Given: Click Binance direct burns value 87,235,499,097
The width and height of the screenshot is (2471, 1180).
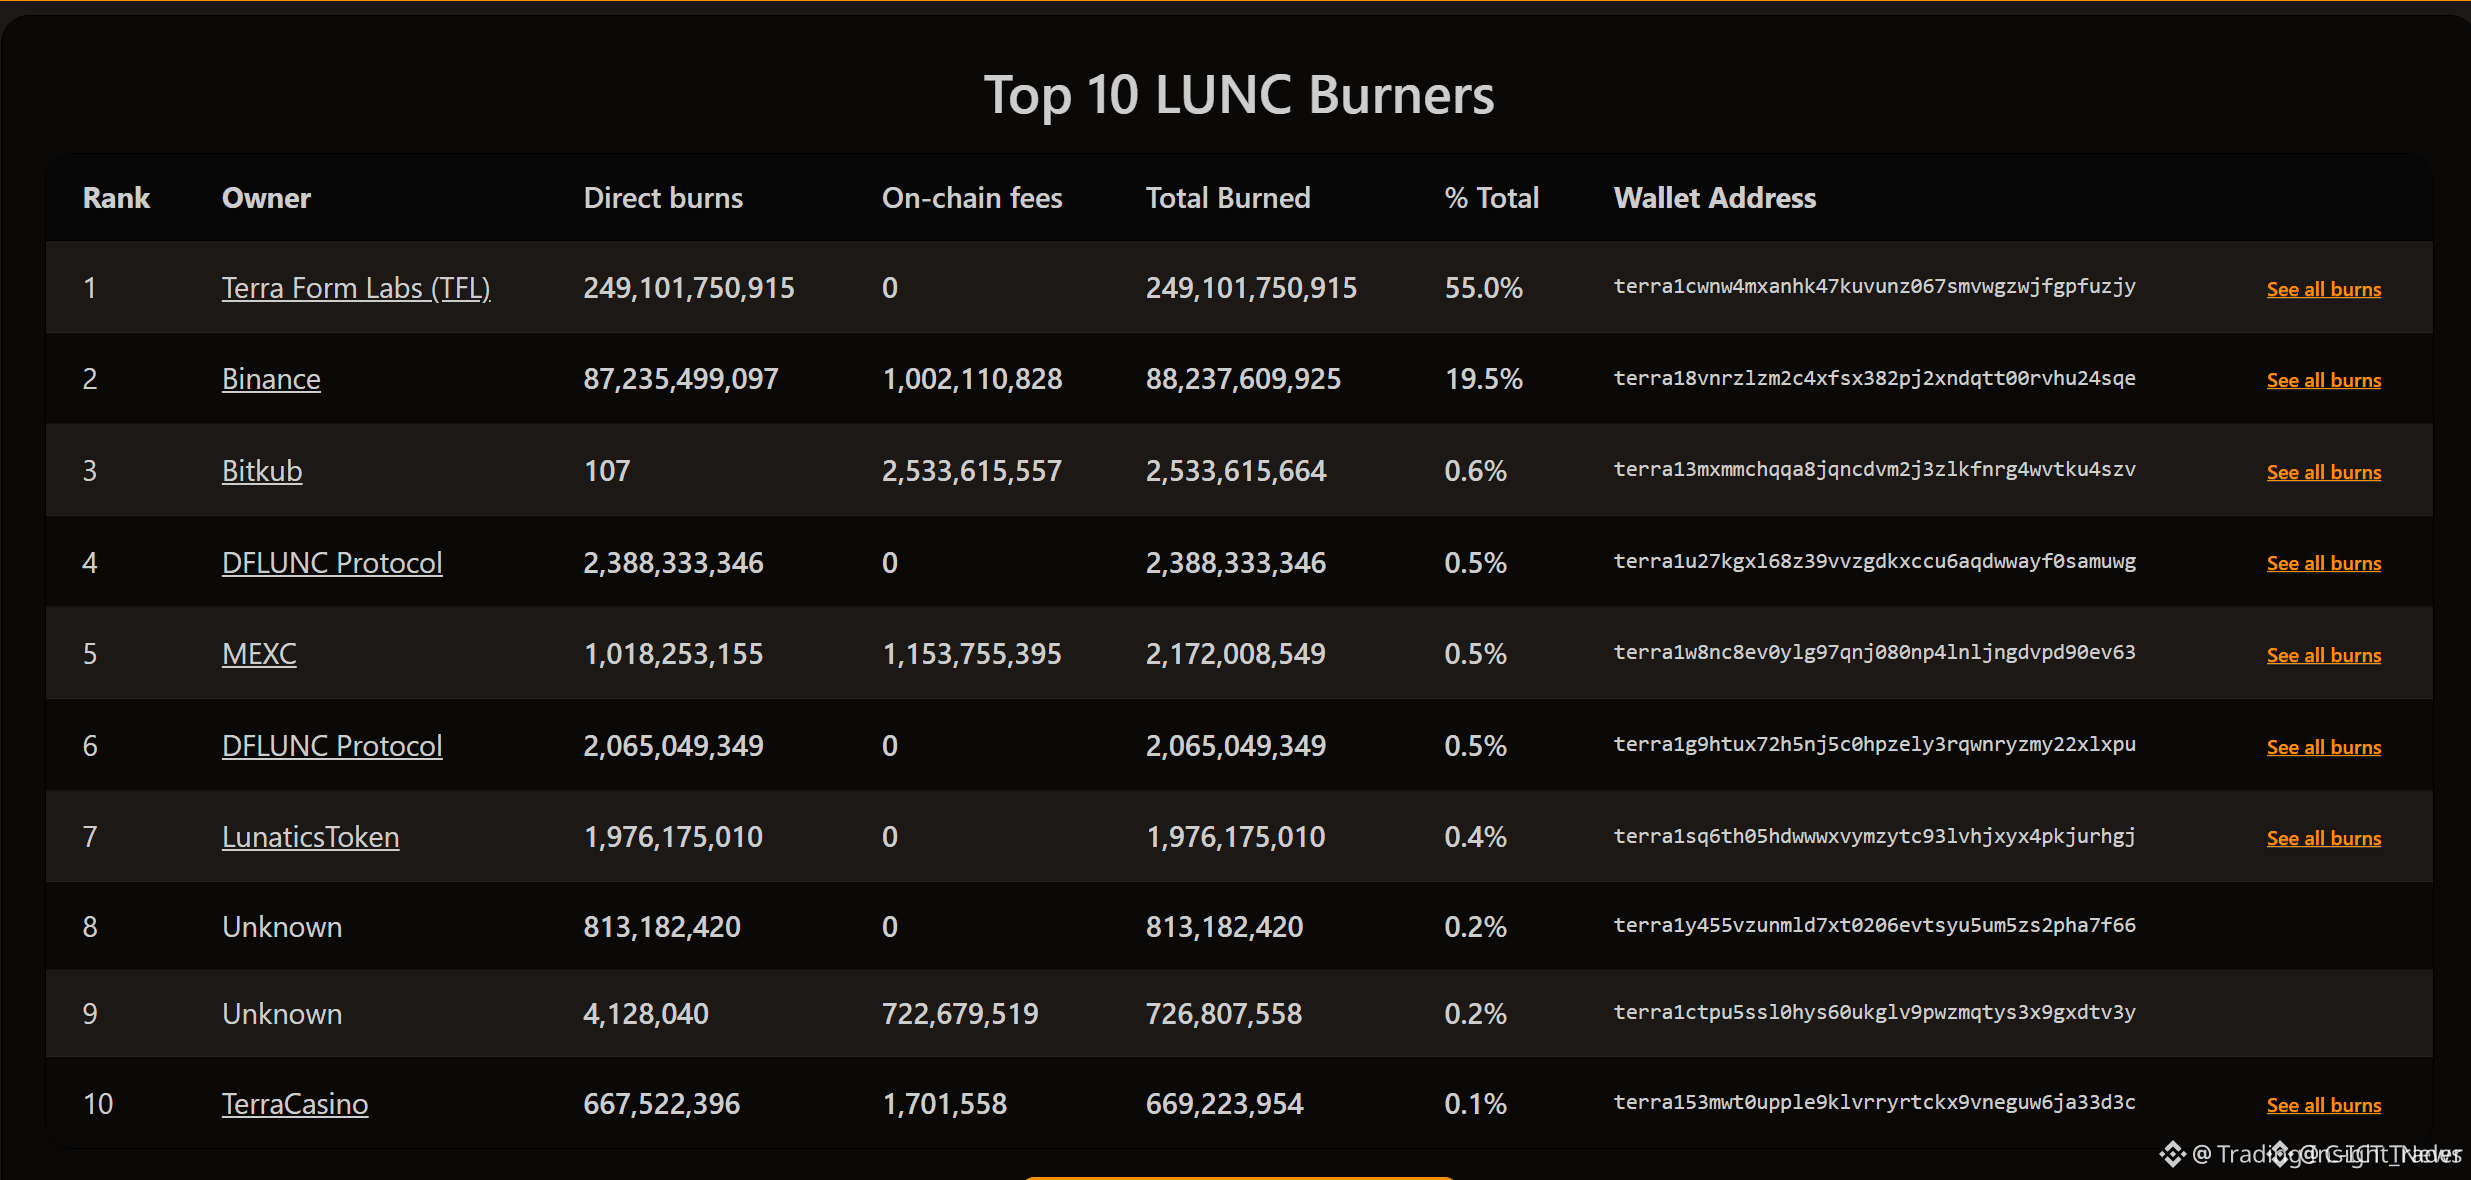Looking at the screenshot, I should [x=681, y=379].
